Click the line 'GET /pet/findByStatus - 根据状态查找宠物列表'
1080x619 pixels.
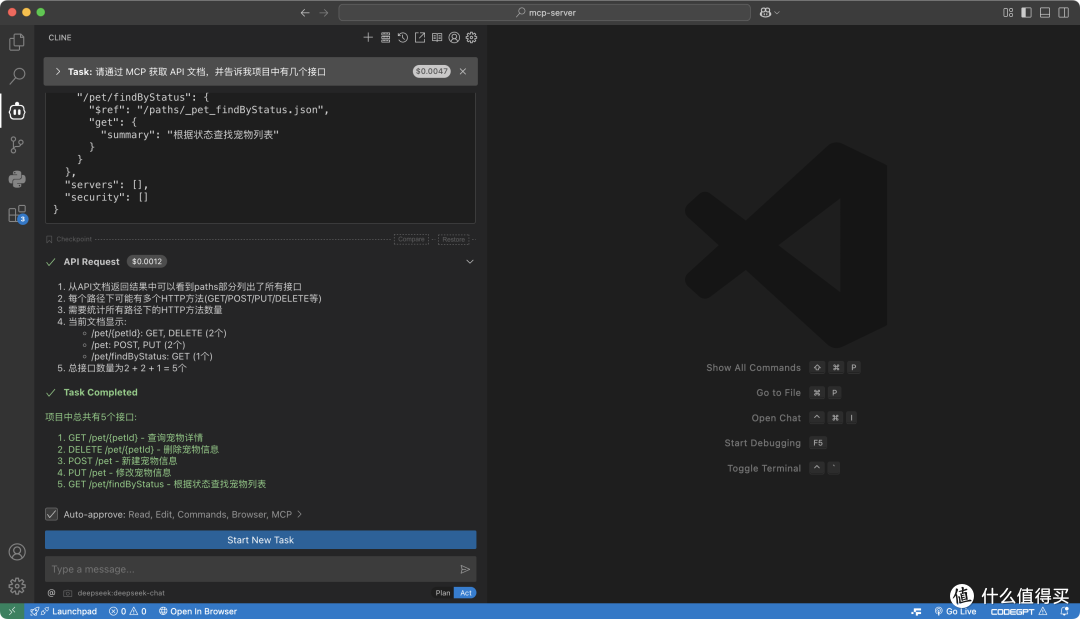[167, 484]
